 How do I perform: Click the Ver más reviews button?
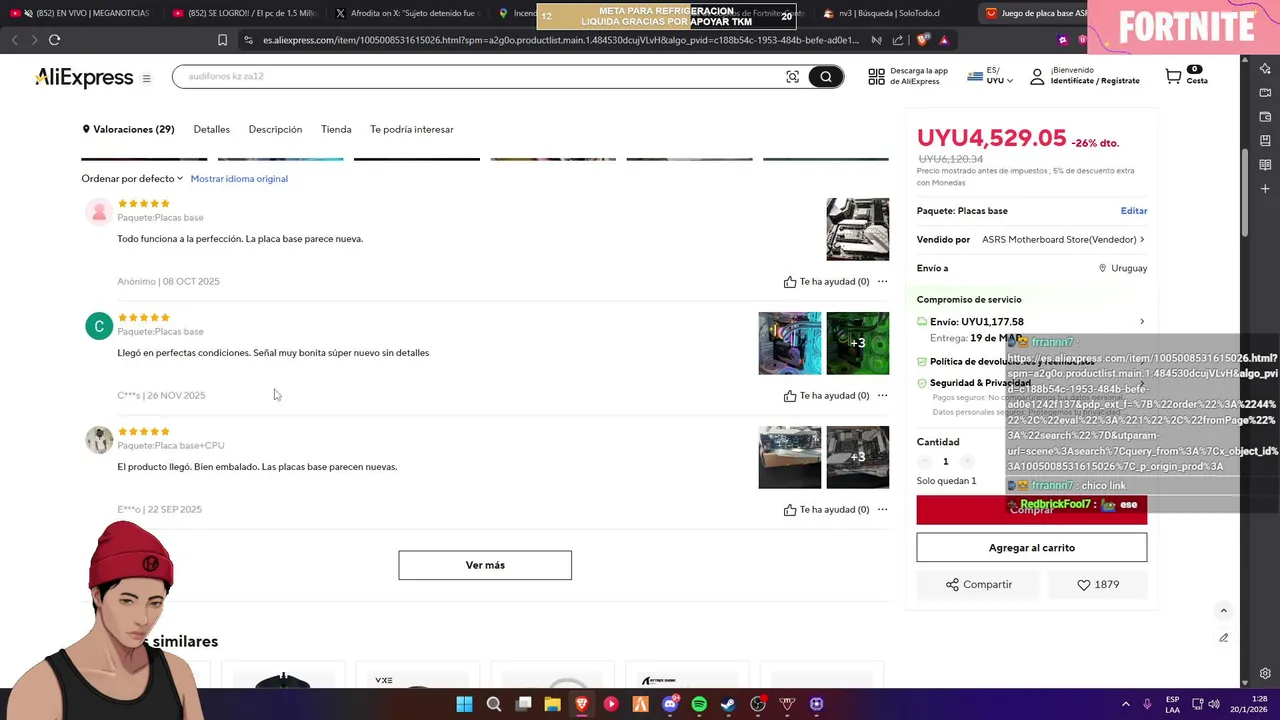click(485, 565)
